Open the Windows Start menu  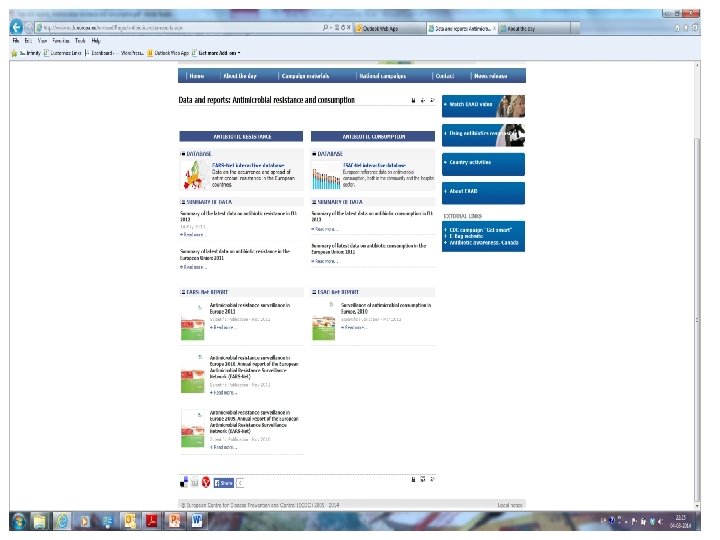(19, 521)
